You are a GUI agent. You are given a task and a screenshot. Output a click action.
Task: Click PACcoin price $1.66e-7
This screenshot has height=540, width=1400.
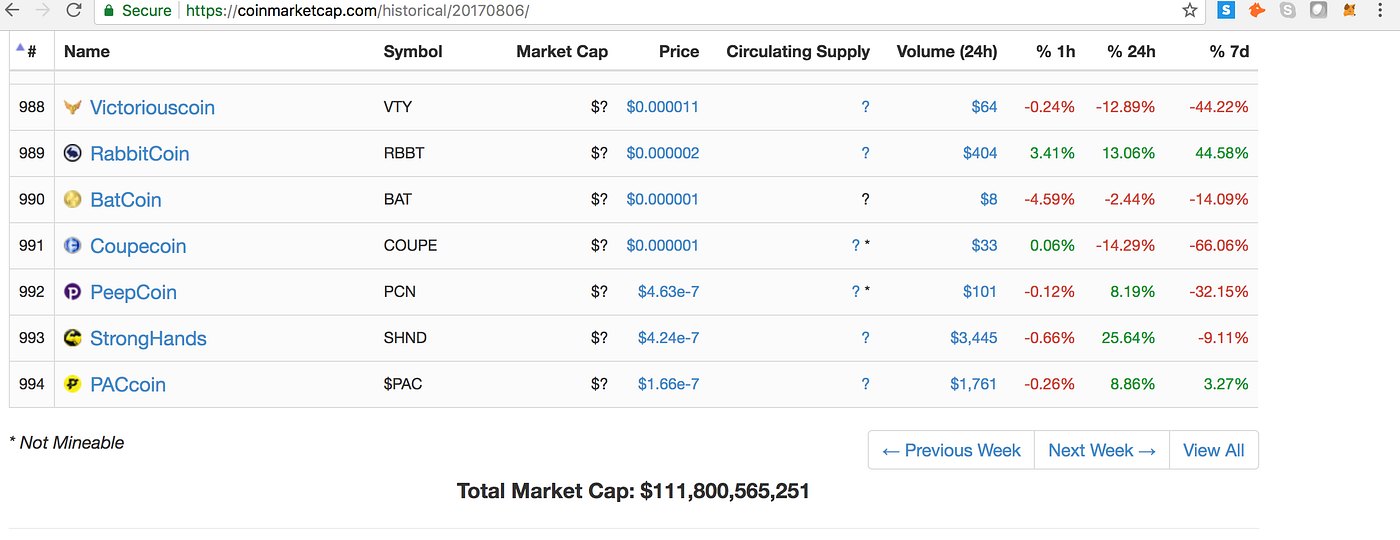[x=669, y=383]
